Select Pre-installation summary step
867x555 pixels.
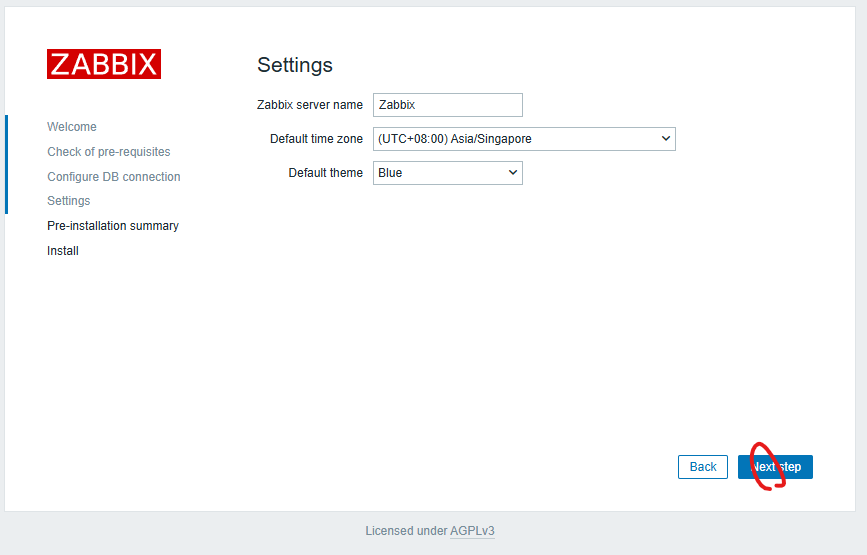pyautogui.click(x=113, y=226)
